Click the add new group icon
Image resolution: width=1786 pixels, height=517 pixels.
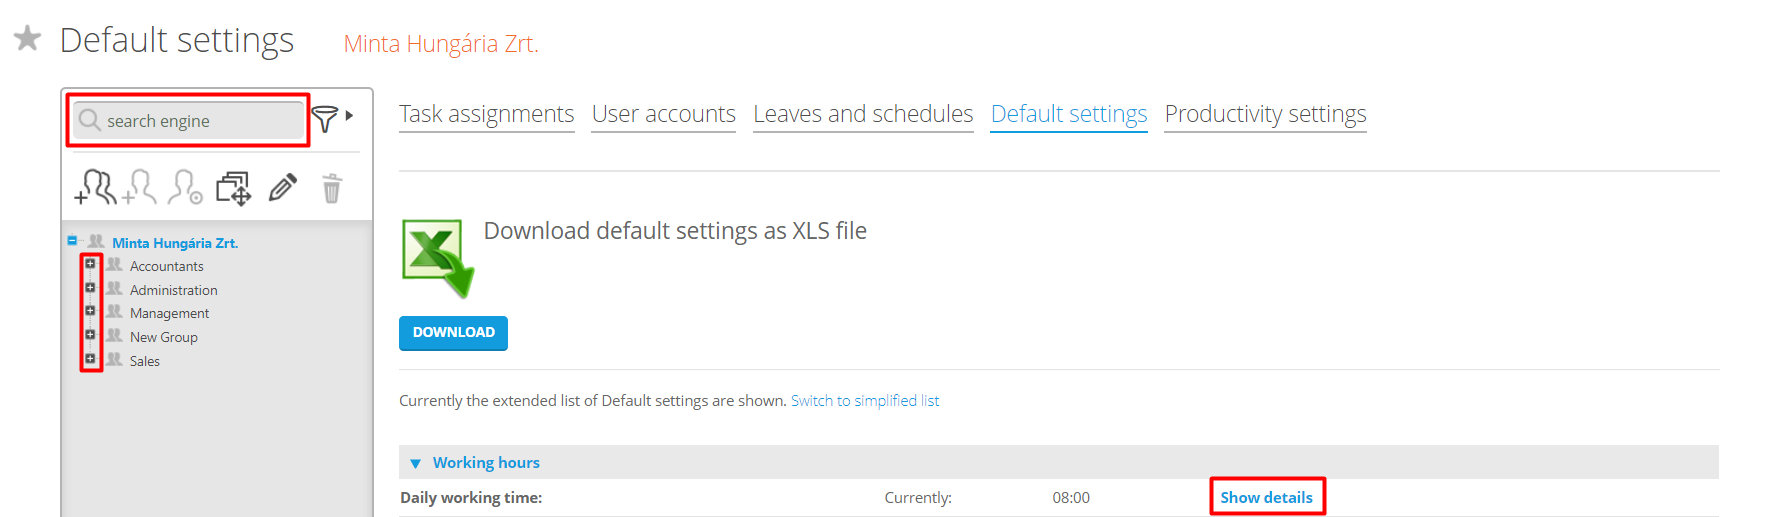[96, 187]
